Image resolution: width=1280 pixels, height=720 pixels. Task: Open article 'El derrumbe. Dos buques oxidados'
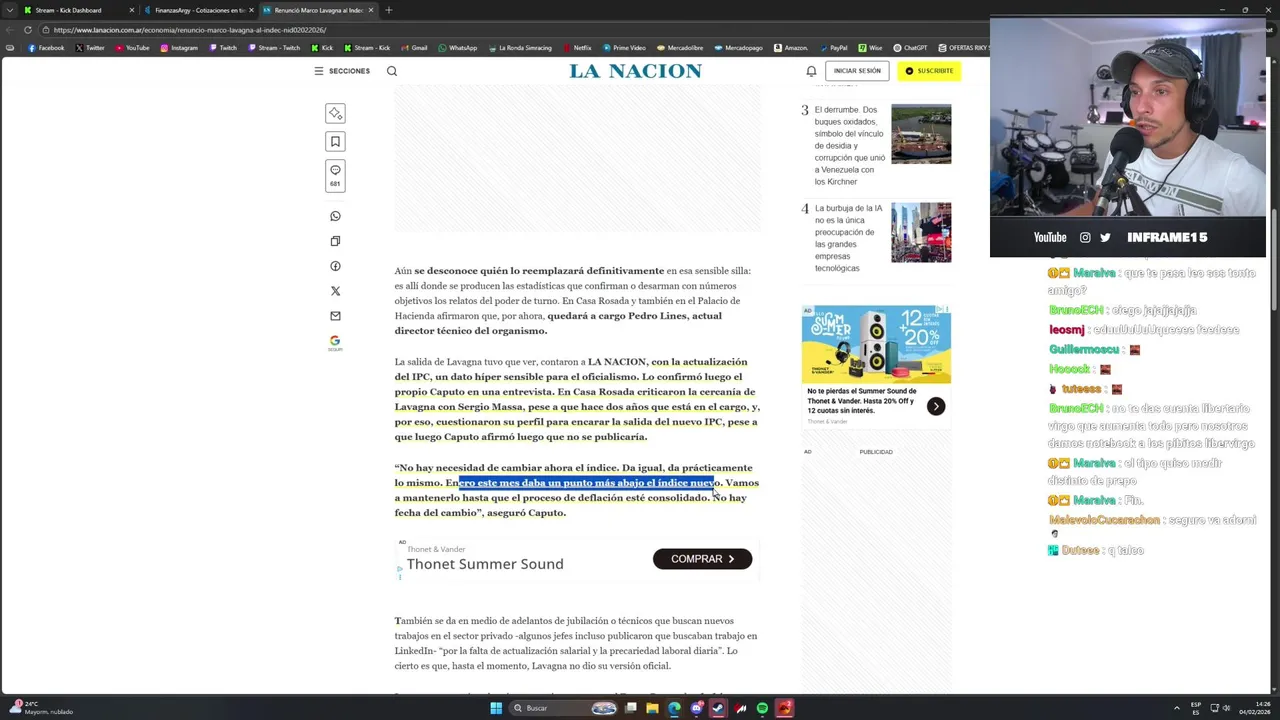click(x=849, y=146)
